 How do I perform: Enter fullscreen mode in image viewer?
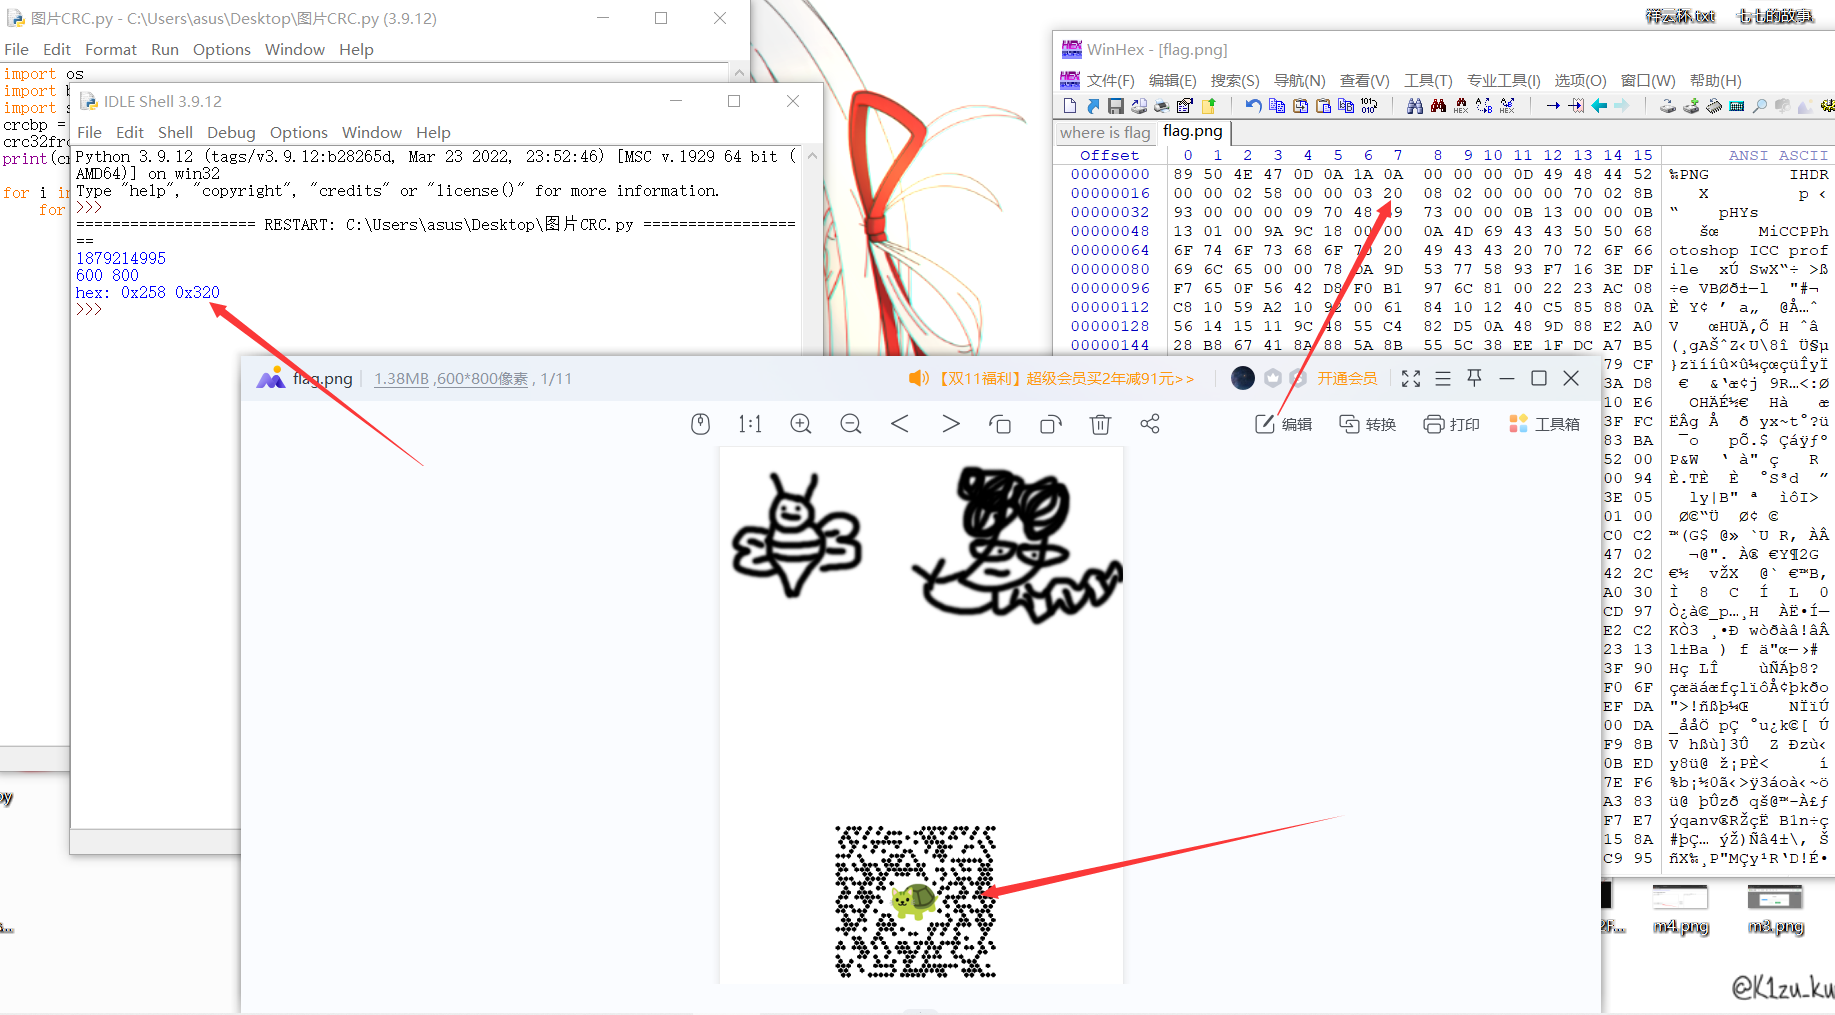point(1411,378)
